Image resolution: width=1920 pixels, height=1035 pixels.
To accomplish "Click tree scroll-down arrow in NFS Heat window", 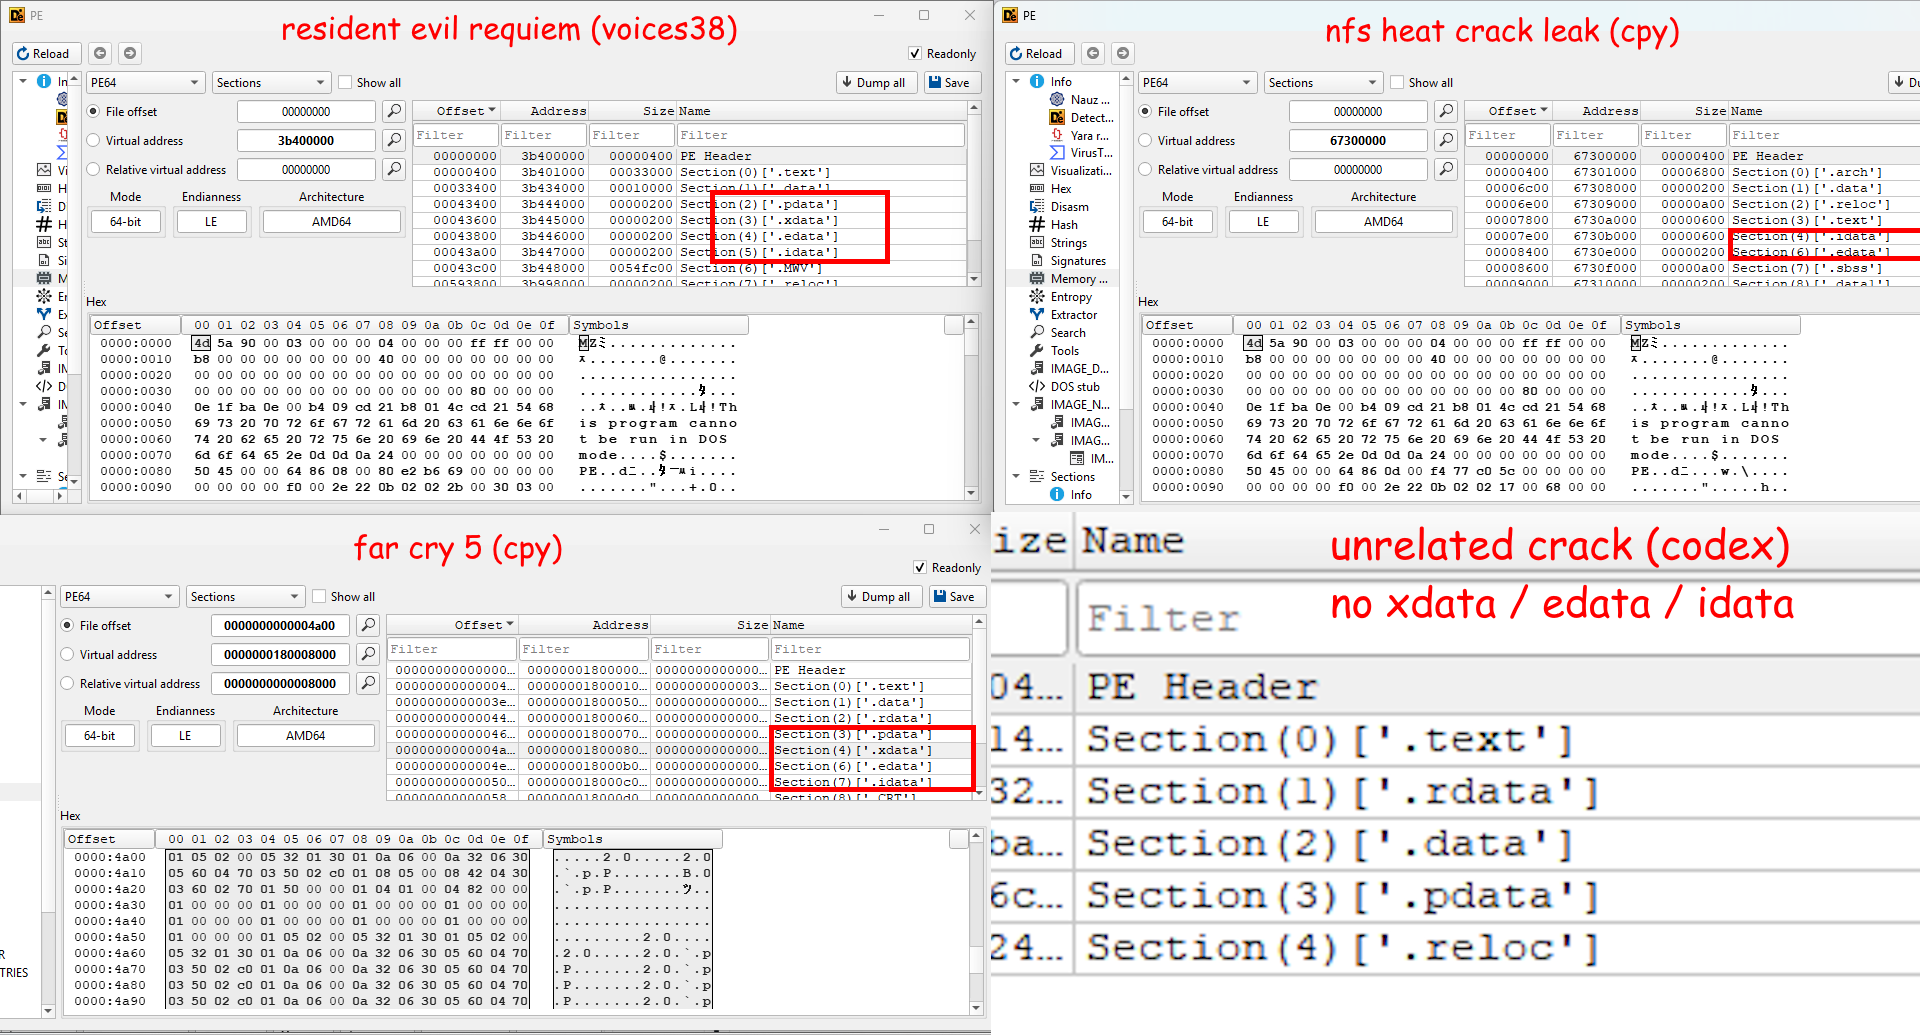I will pyautogui.click(x=1126, y=496).
